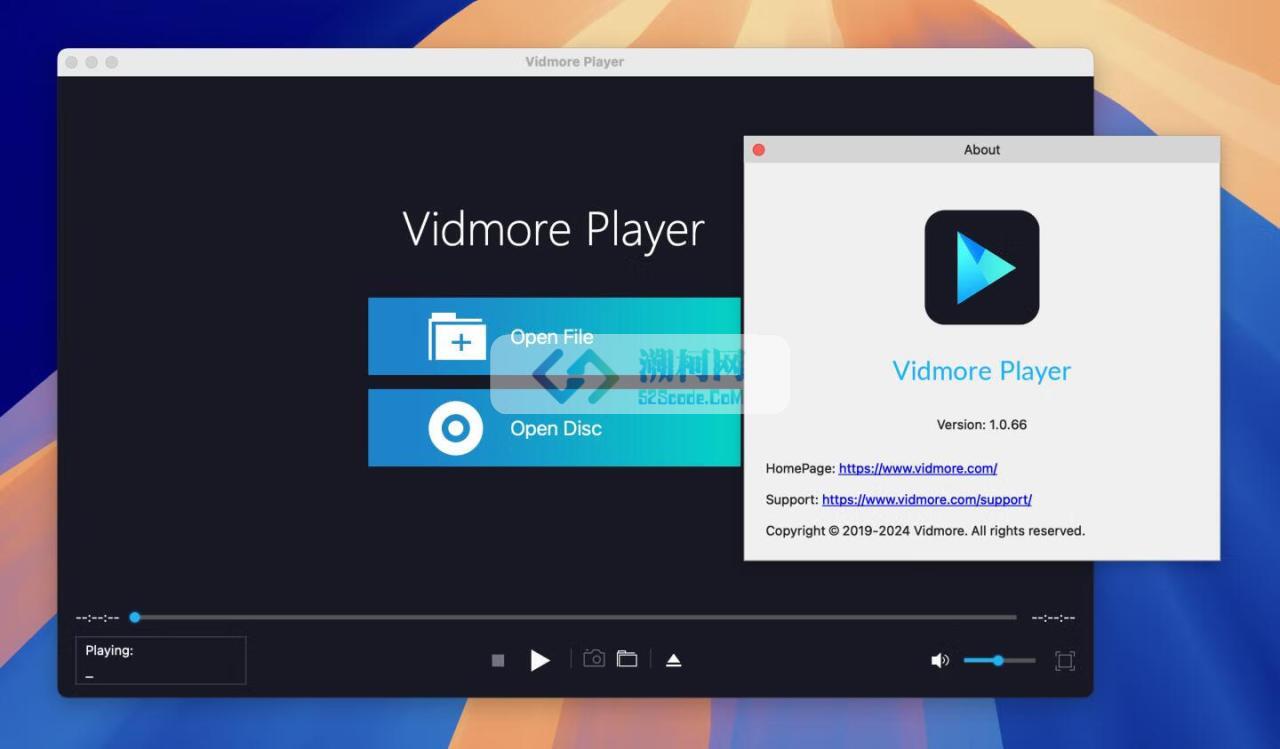Open the snapshot folder icon
1280x749 pixels.
tap(627, 659)
